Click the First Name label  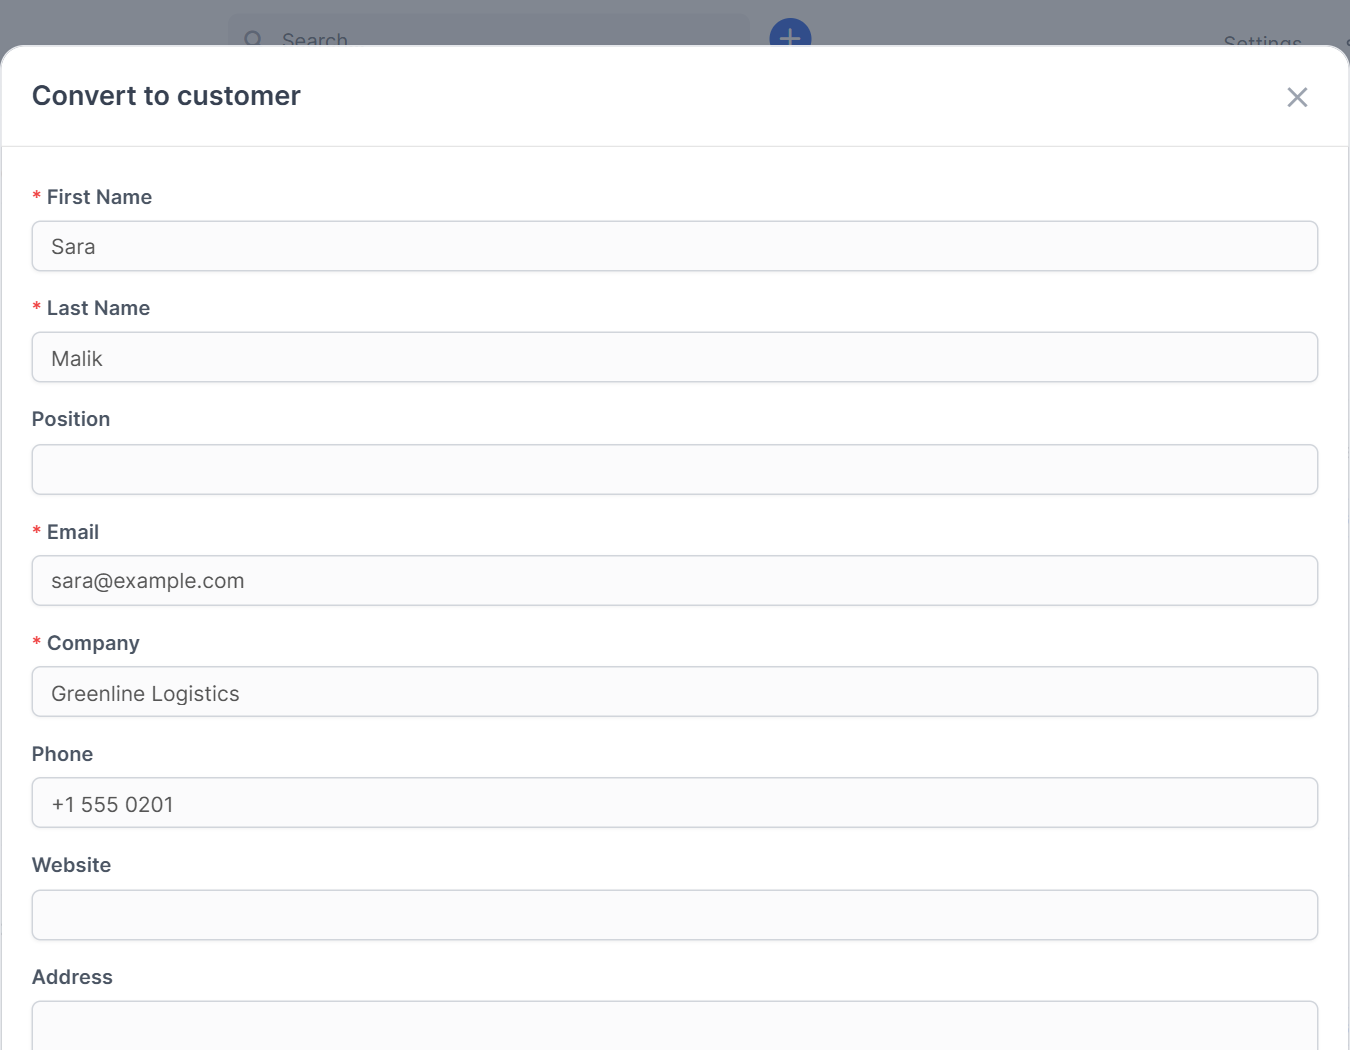[x=99, y=197]
